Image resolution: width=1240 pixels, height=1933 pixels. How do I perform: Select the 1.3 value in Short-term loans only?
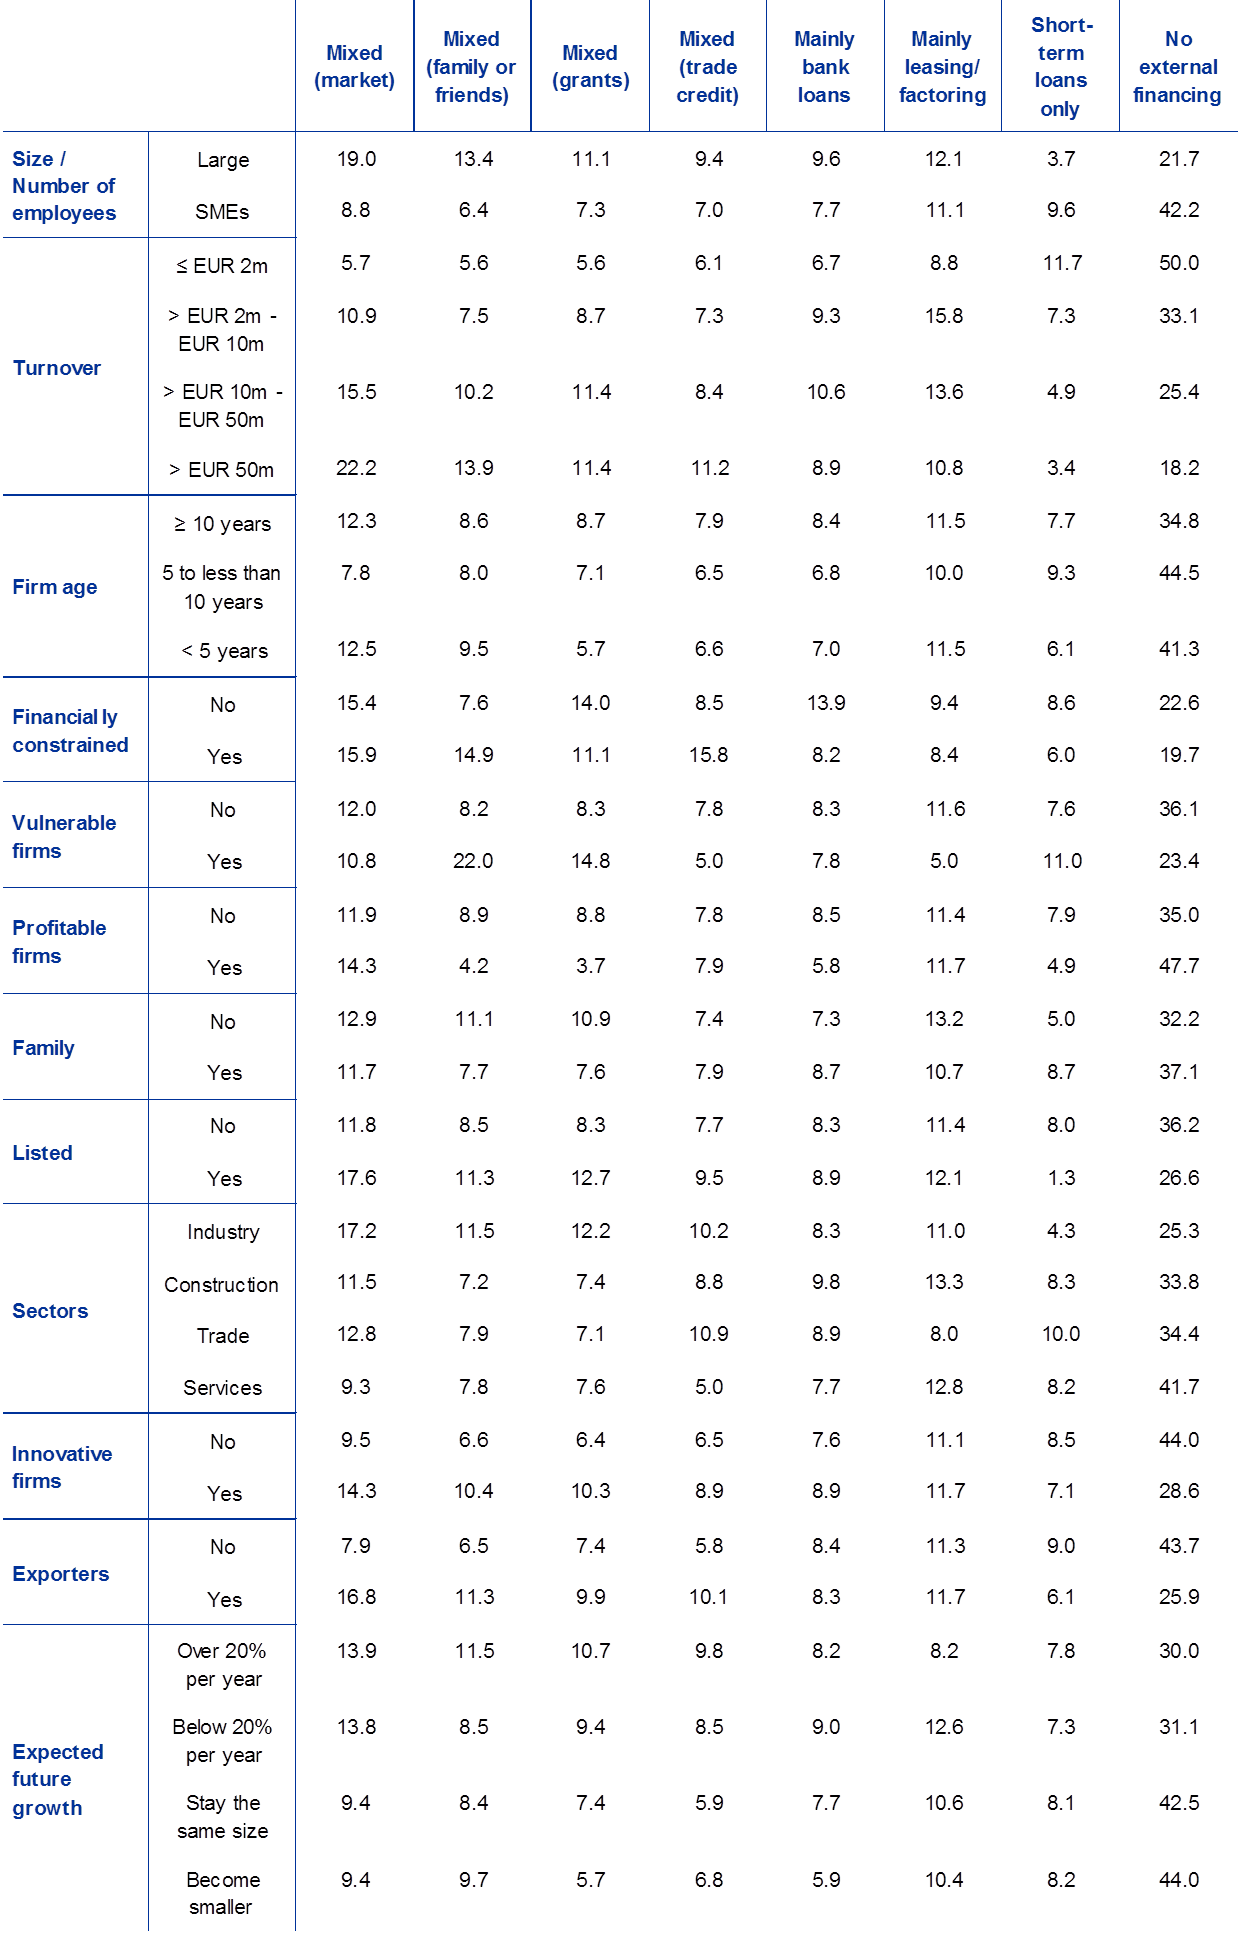pos(1060,1178)
